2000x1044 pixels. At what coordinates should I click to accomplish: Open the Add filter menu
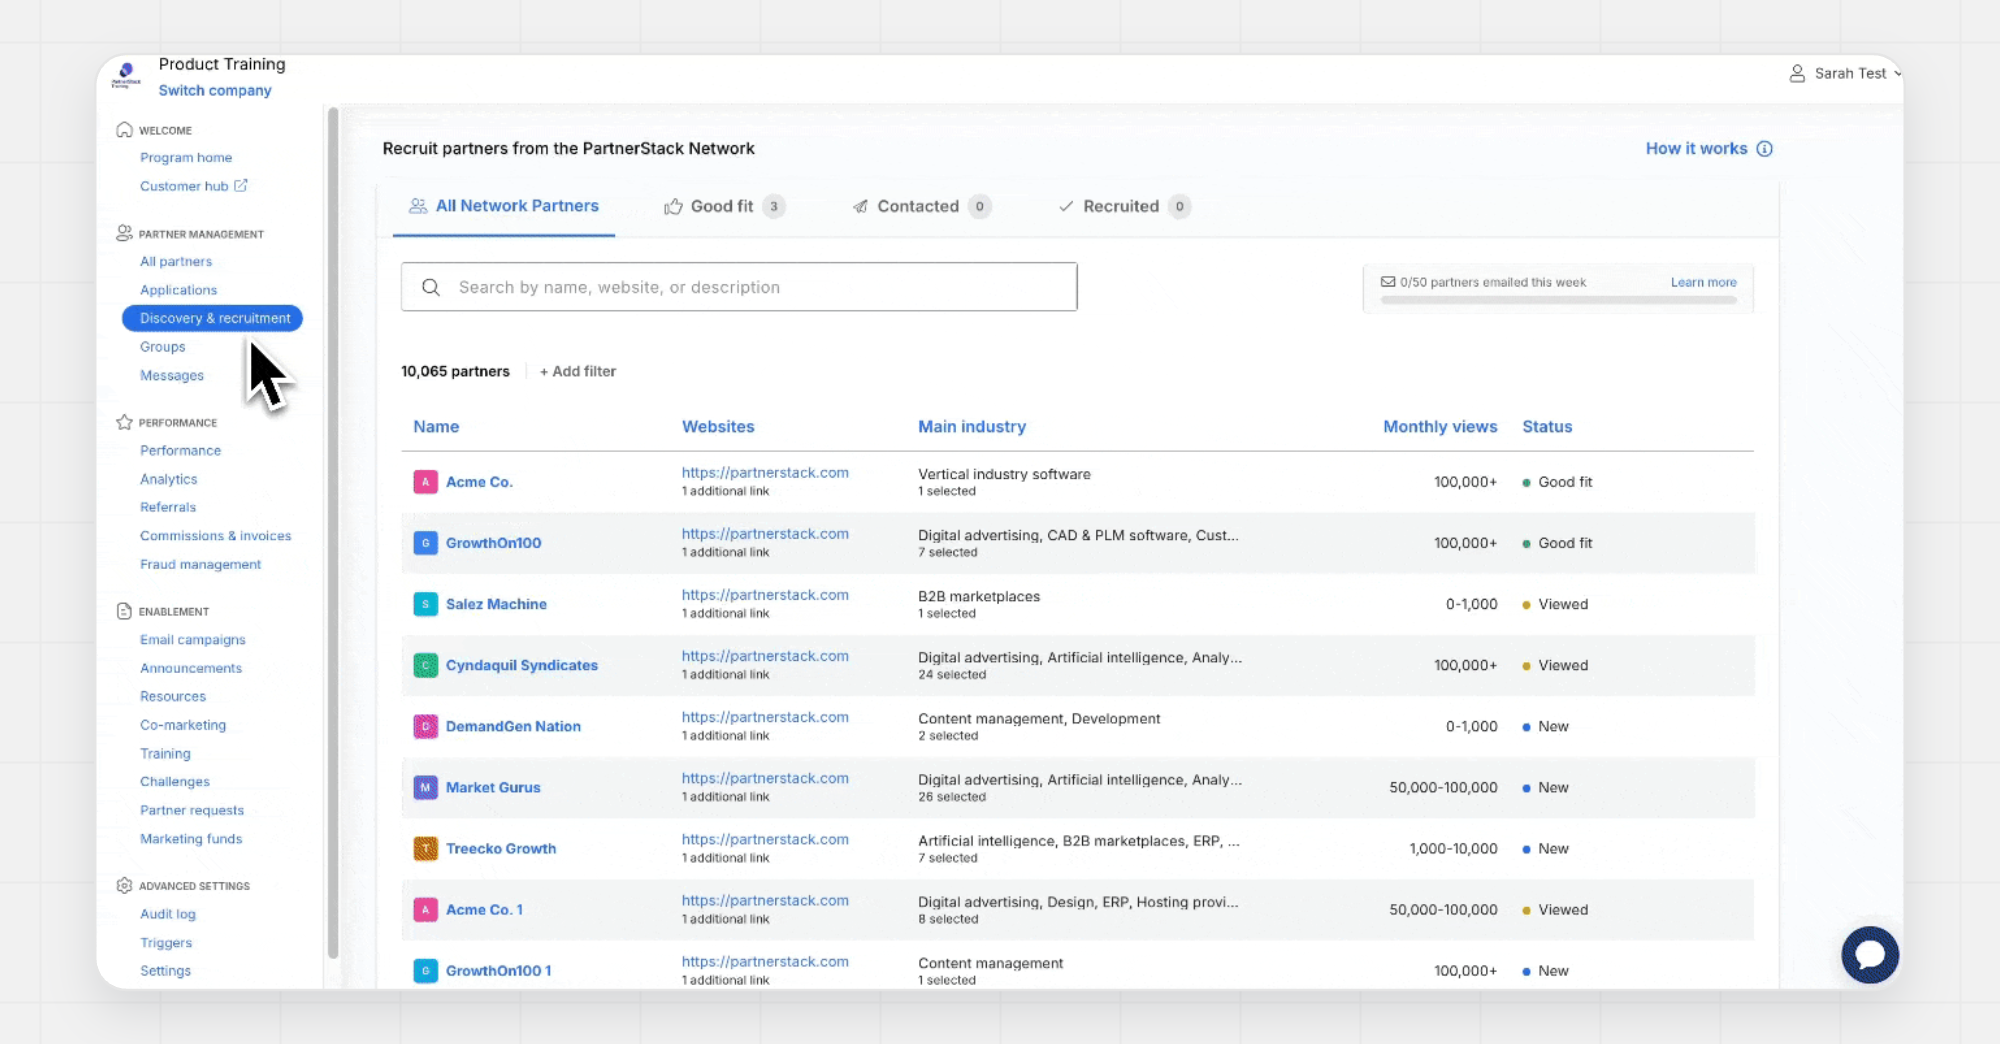coord(578,371)
